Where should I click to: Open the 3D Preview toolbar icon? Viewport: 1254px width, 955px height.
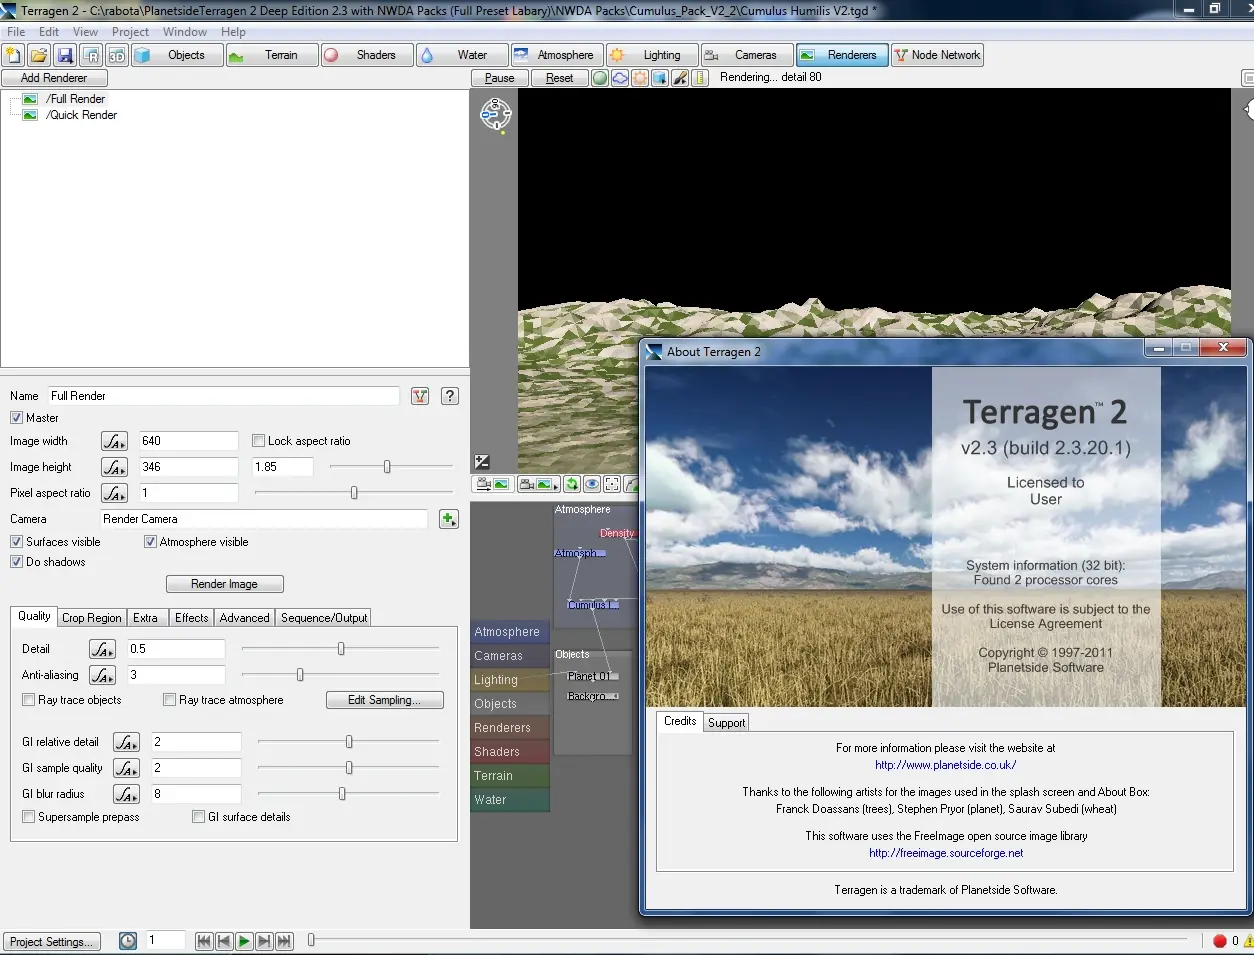[117, 56]
